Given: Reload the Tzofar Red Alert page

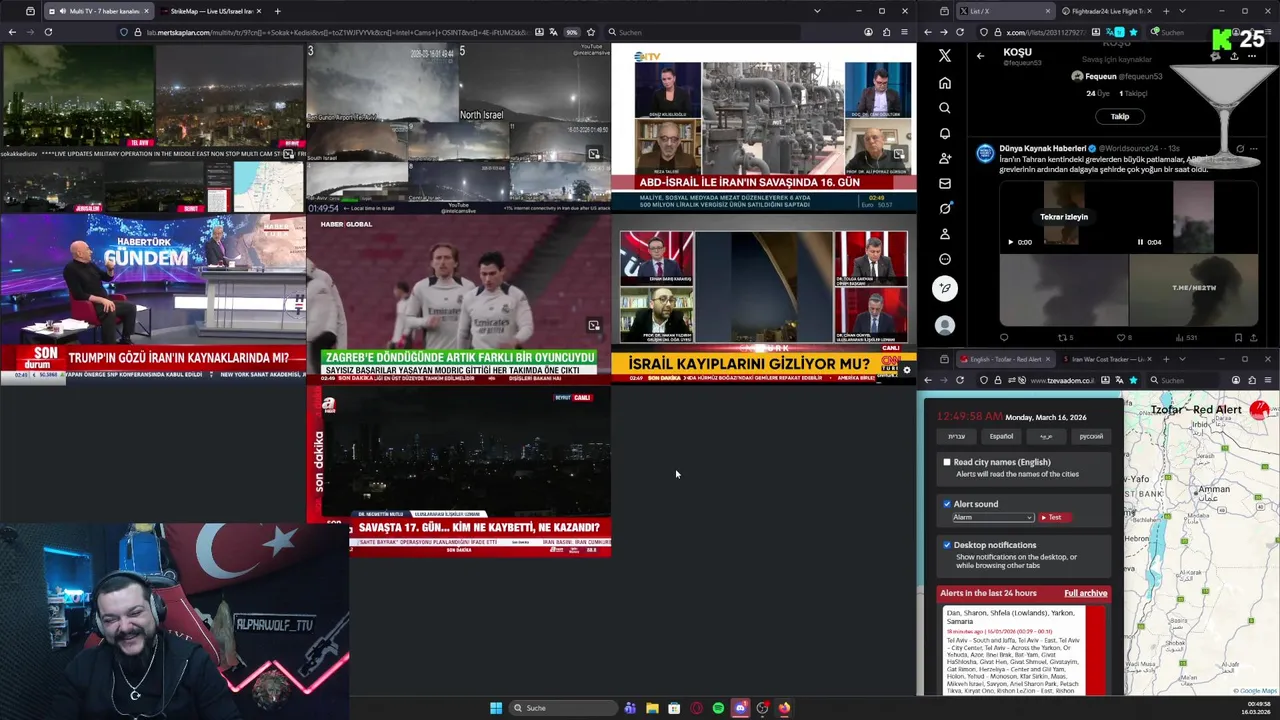Looking at the screenshot, I should coord(960,380).
